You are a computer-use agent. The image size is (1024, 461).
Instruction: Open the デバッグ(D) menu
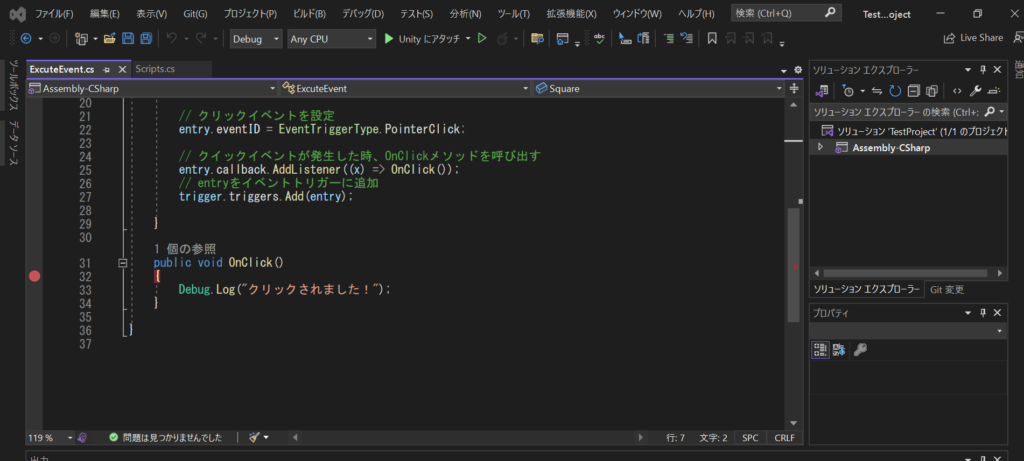[x=363, y=14]
